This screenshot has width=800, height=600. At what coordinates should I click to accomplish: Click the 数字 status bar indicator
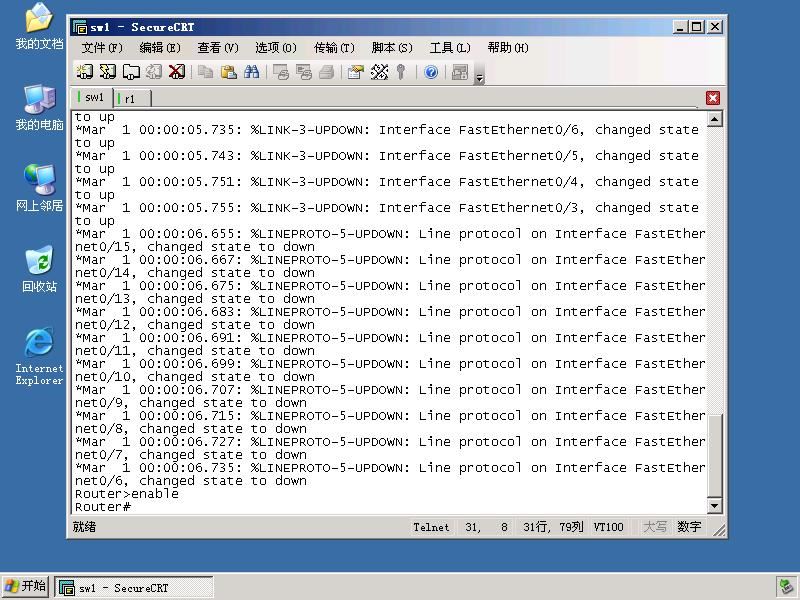coord(689,527)
